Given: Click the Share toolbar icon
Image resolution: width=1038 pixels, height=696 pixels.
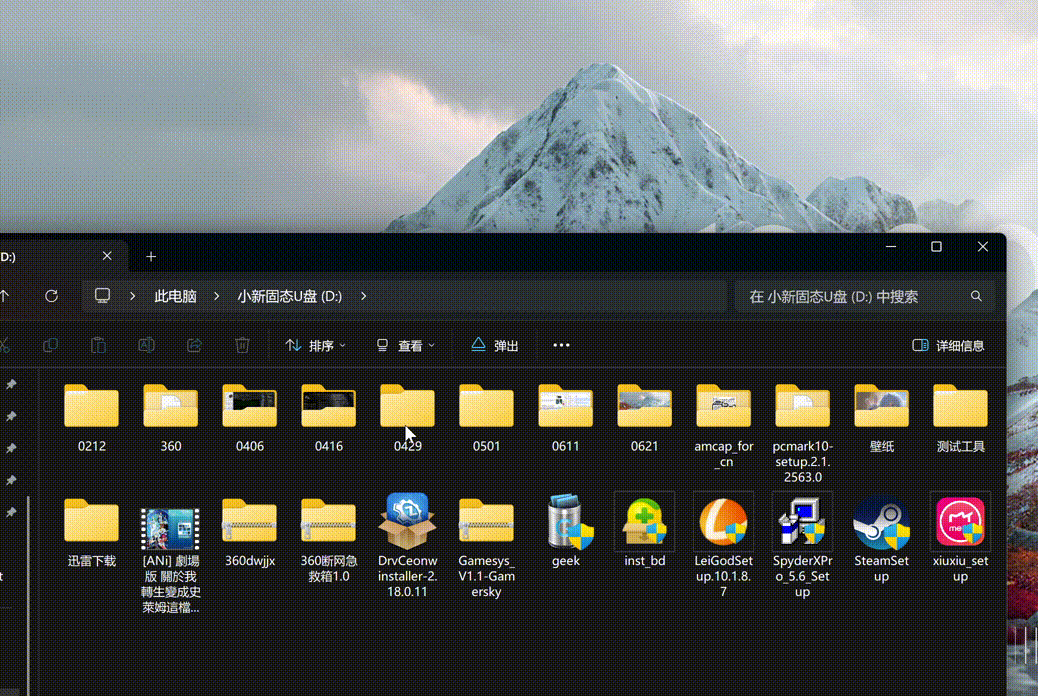Looking at the screenshot, I should [x=194, y=345].
